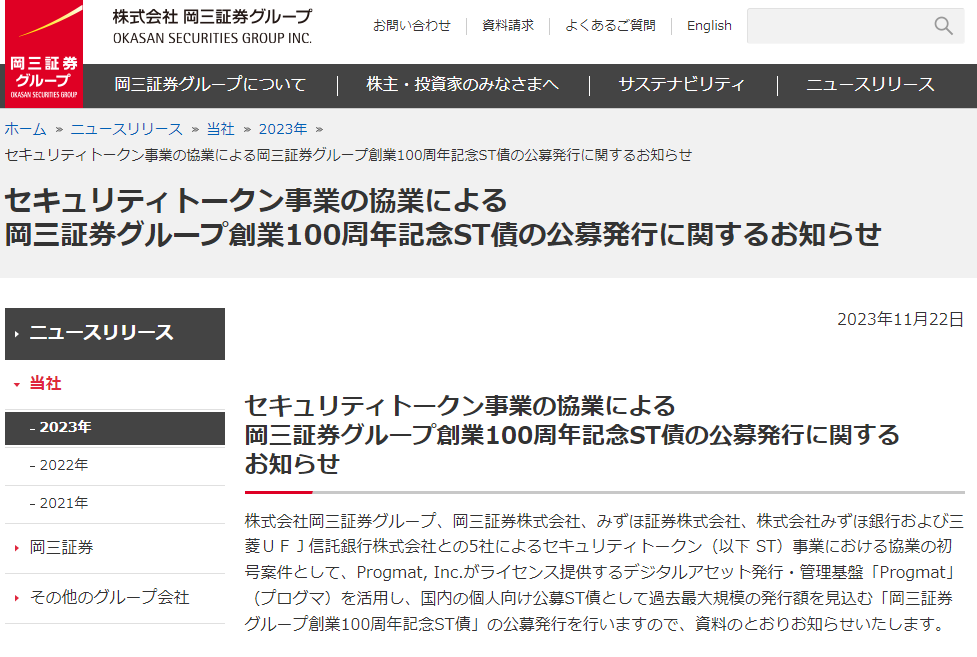Viewport: 977px width, 657px height.
Task: Open ニュースリリース in main navigation bar
Action: click(870, 85)
